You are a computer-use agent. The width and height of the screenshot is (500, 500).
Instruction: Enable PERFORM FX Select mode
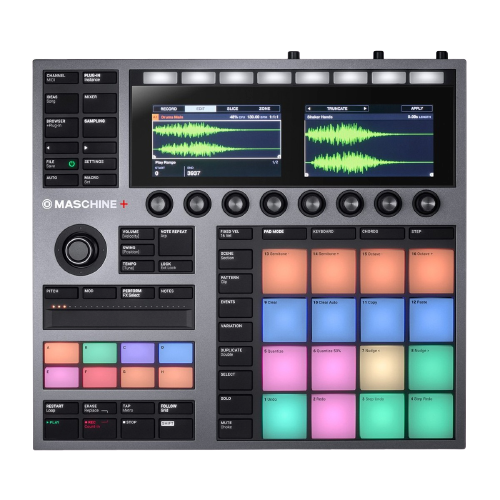click(x=138, y=293)
